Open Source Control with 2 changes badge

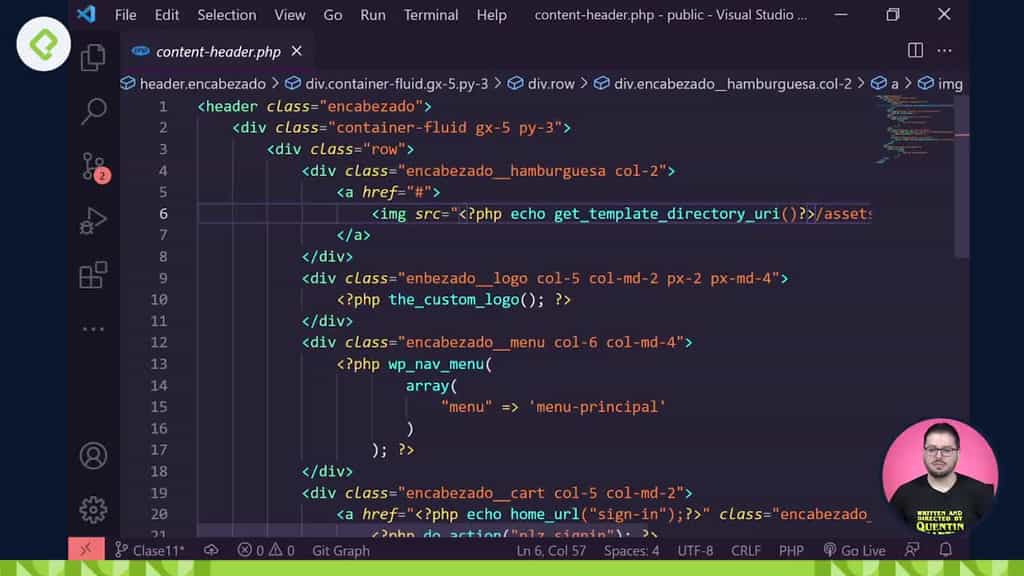(x=94, y=167)
